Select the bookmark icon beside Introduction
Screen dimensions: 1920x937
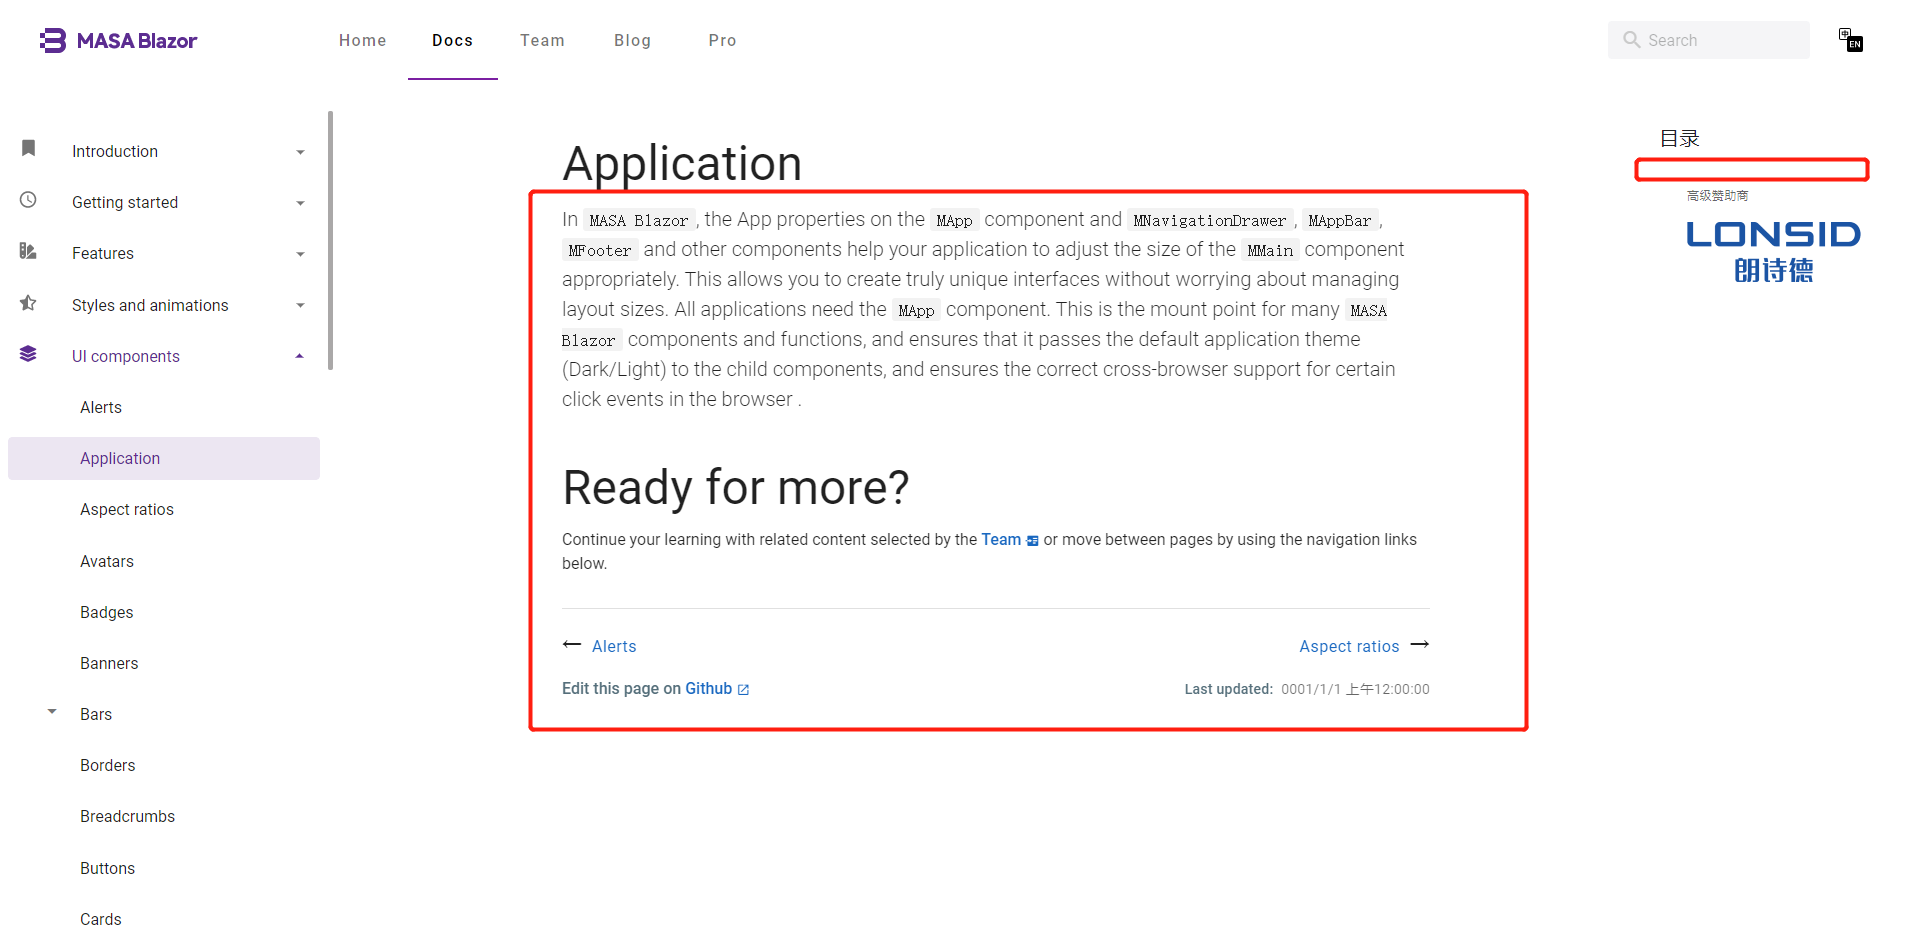(x=28, y=148)
